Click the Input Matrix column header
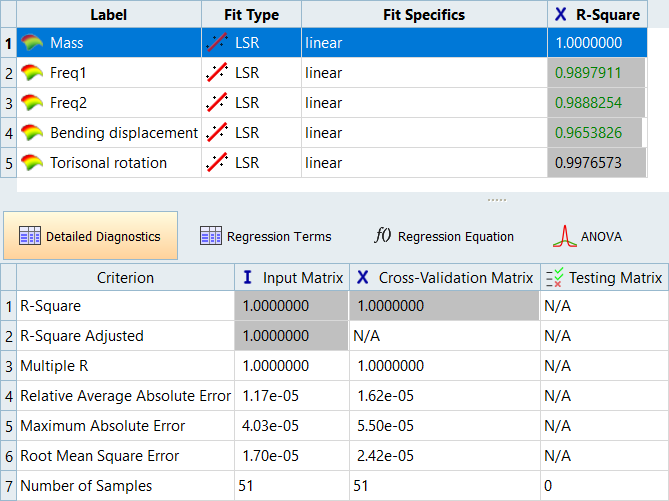The width and height of the screenshot is (669, 501). click(292, 277)
